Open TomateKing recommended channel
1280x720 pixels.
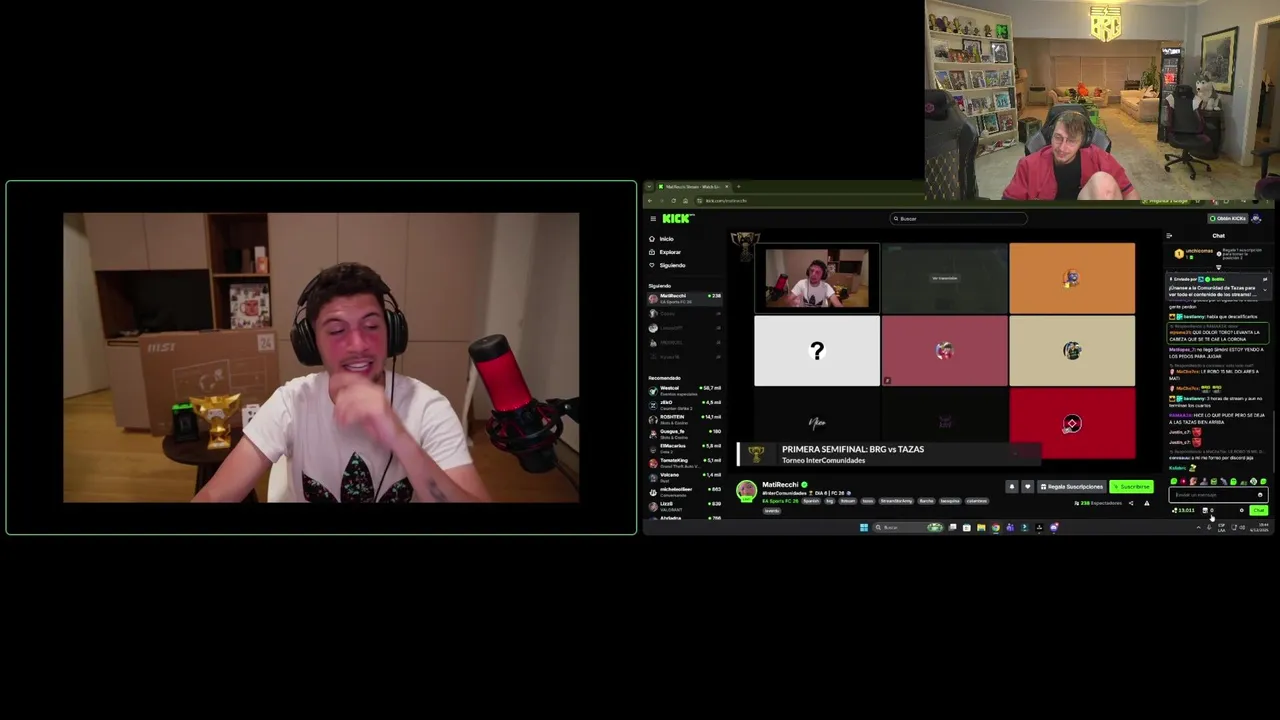[685, 462]
